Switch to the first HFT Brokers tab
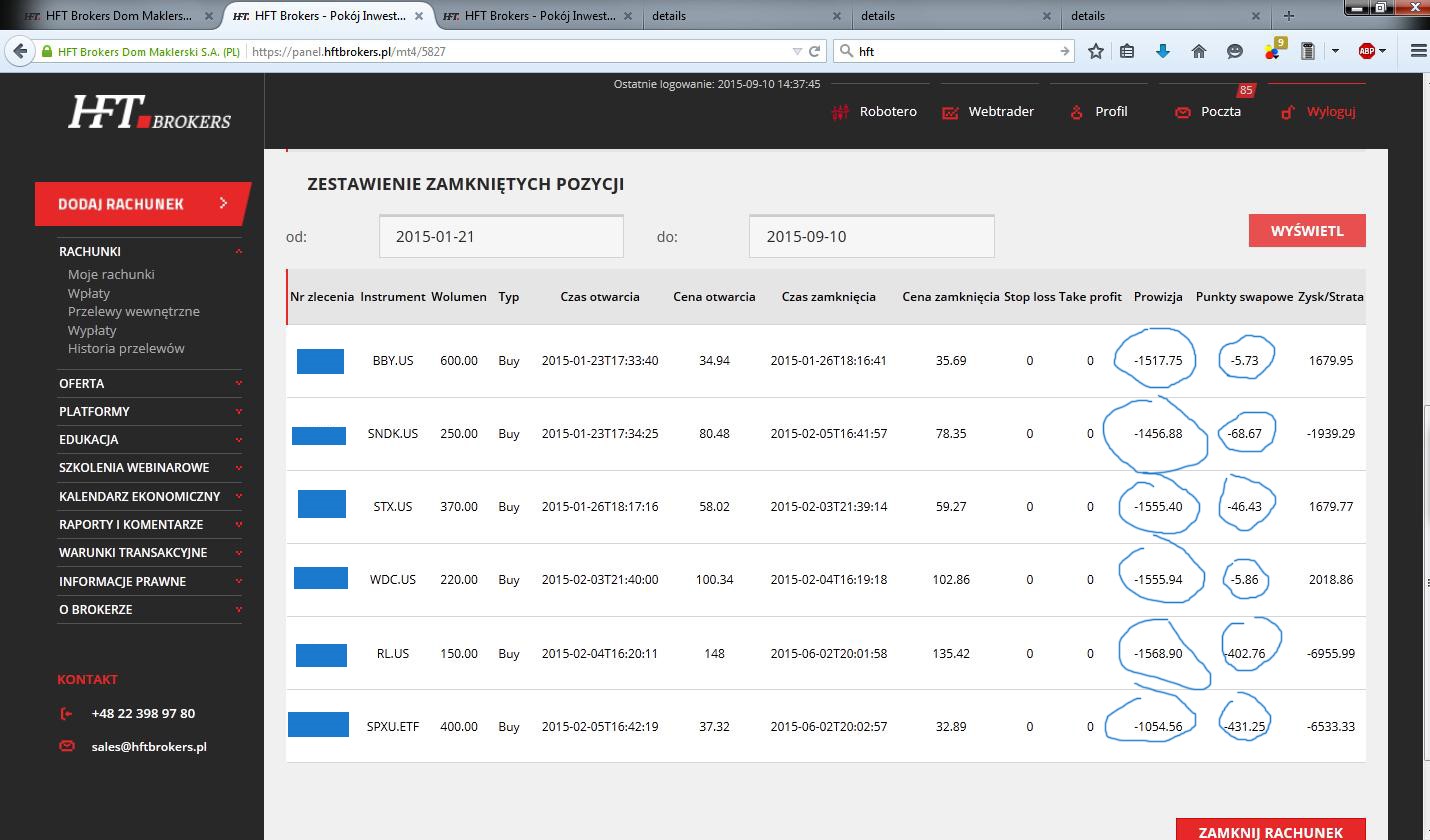Screen dimensions: 1430x840 (110, 16)
